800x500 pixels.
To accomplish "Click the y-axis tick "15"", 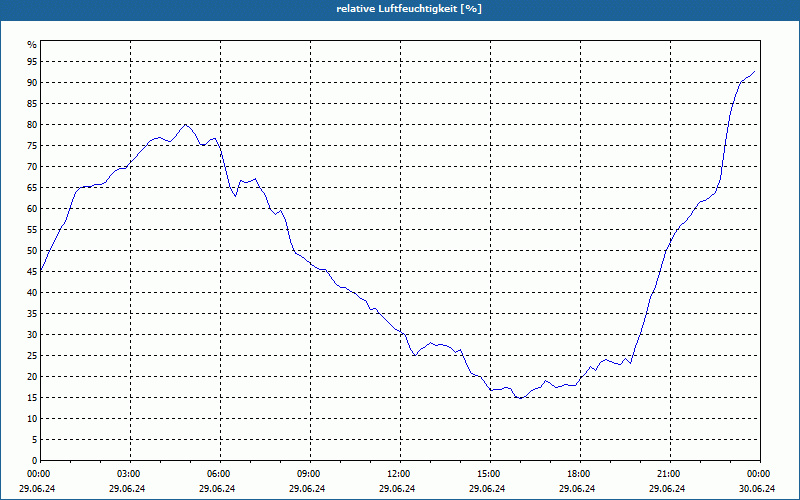I will (x=32, y=397).
